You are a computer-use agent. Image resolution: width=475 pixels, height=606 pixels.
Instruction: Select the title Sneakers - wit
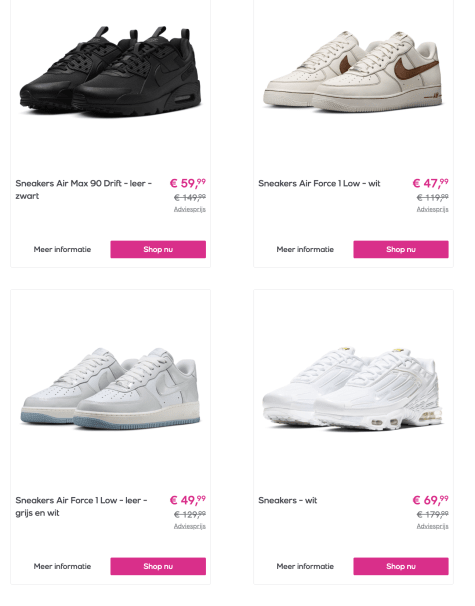point(288,500)
